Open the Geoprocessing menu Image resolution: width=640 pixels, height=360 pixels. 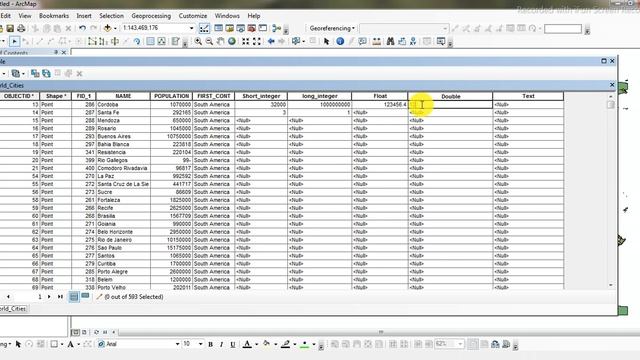151,16
